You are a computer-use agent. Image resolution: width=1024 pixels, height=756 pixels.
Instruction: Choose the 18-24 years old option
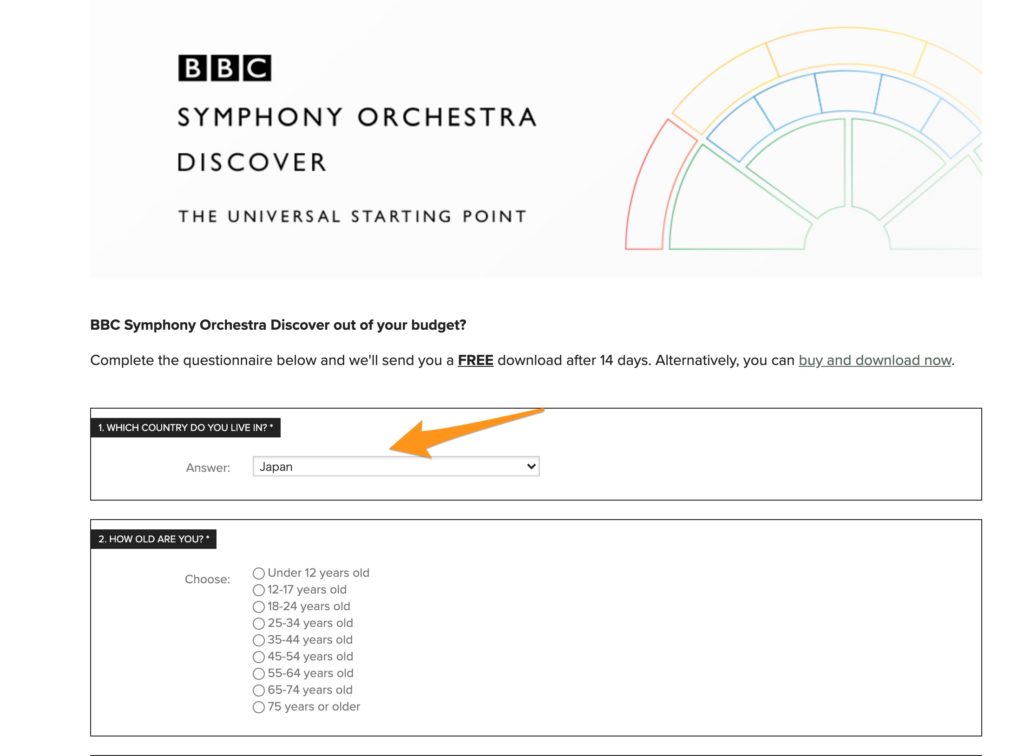tap(259, 606)
